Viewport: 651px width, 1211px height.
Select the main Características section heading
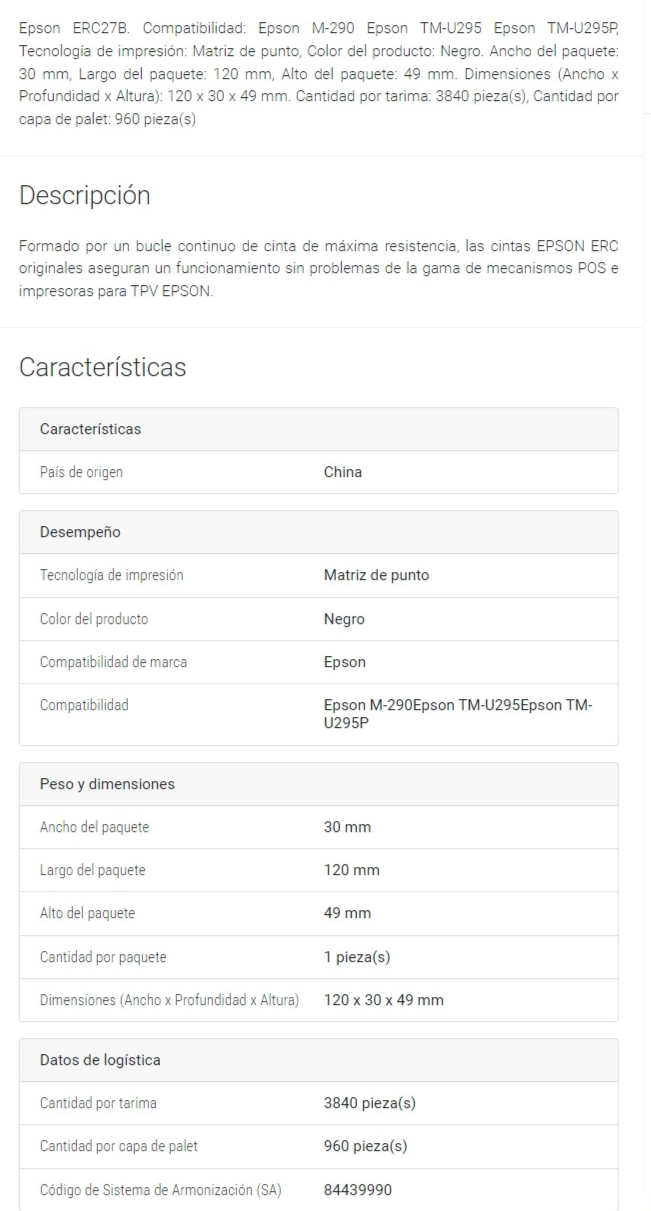click(103, 368)
